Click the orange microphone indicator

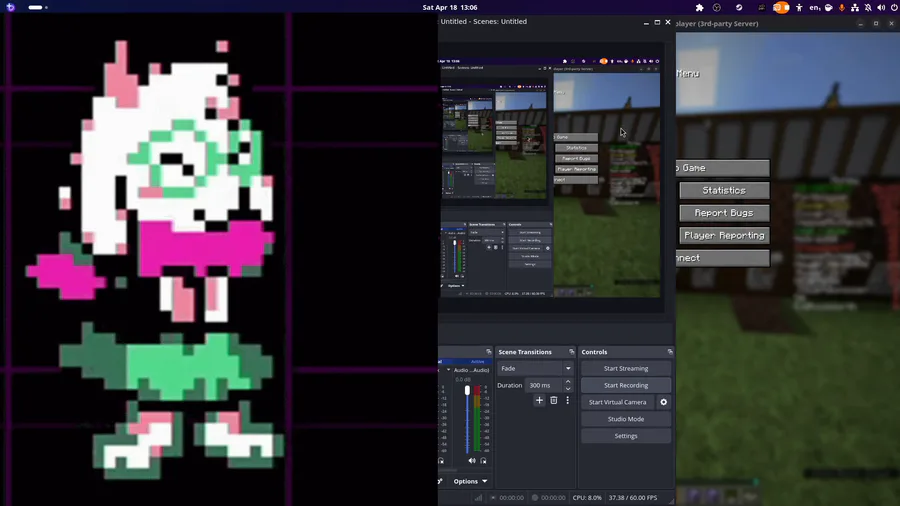tap(841, 7)
